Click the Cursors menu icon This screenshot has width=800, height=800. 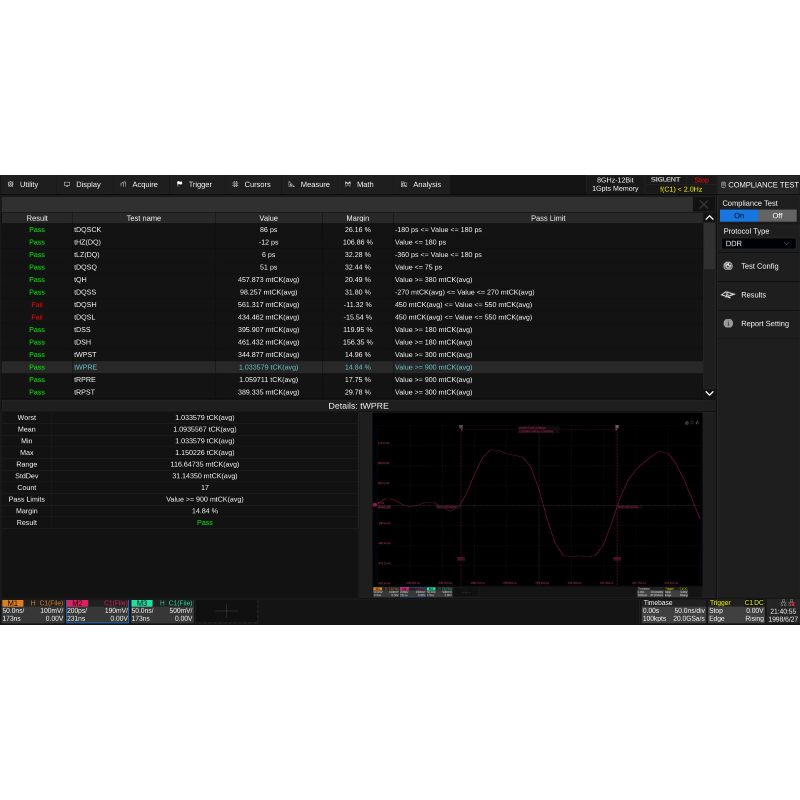[236, 184]
